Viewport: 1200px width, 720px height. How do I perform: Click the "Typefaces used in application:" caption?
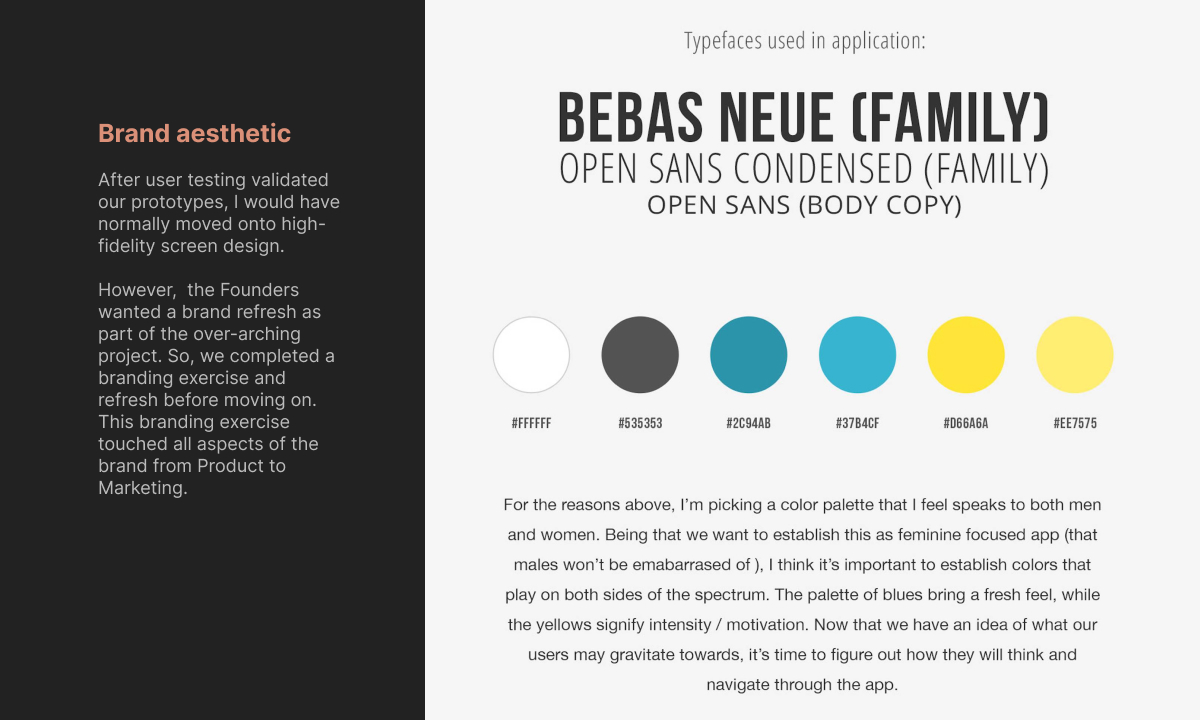(x=804, y=41)
